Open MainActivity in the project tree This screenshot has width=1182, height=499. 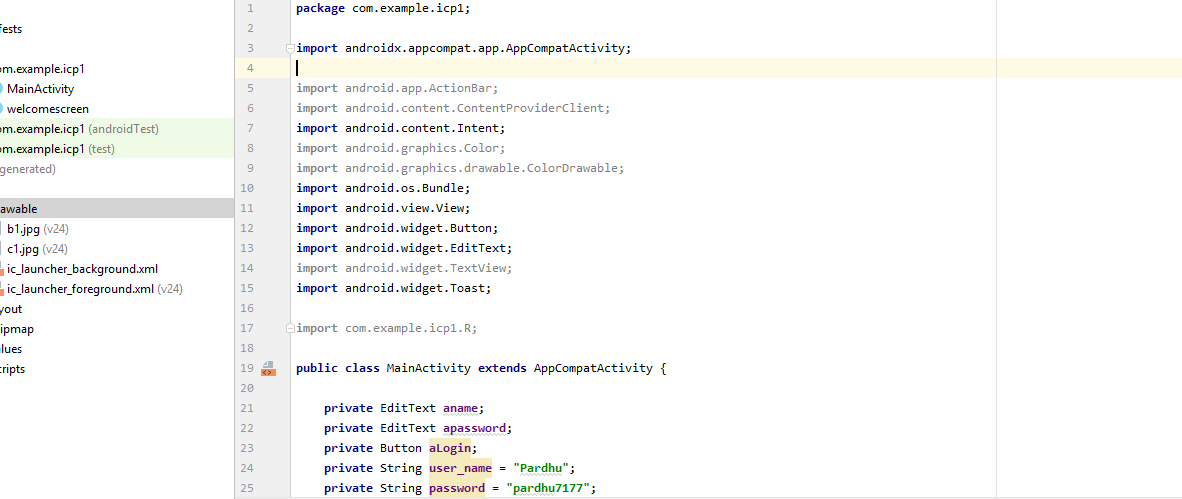(x=41, y=89)
